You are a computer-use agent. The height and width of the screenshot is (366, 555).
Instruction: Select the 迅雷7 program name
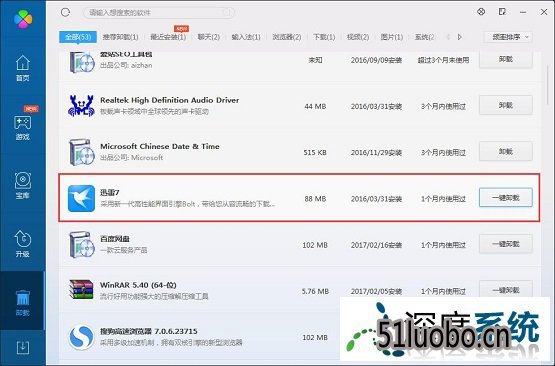pos(110,192)
